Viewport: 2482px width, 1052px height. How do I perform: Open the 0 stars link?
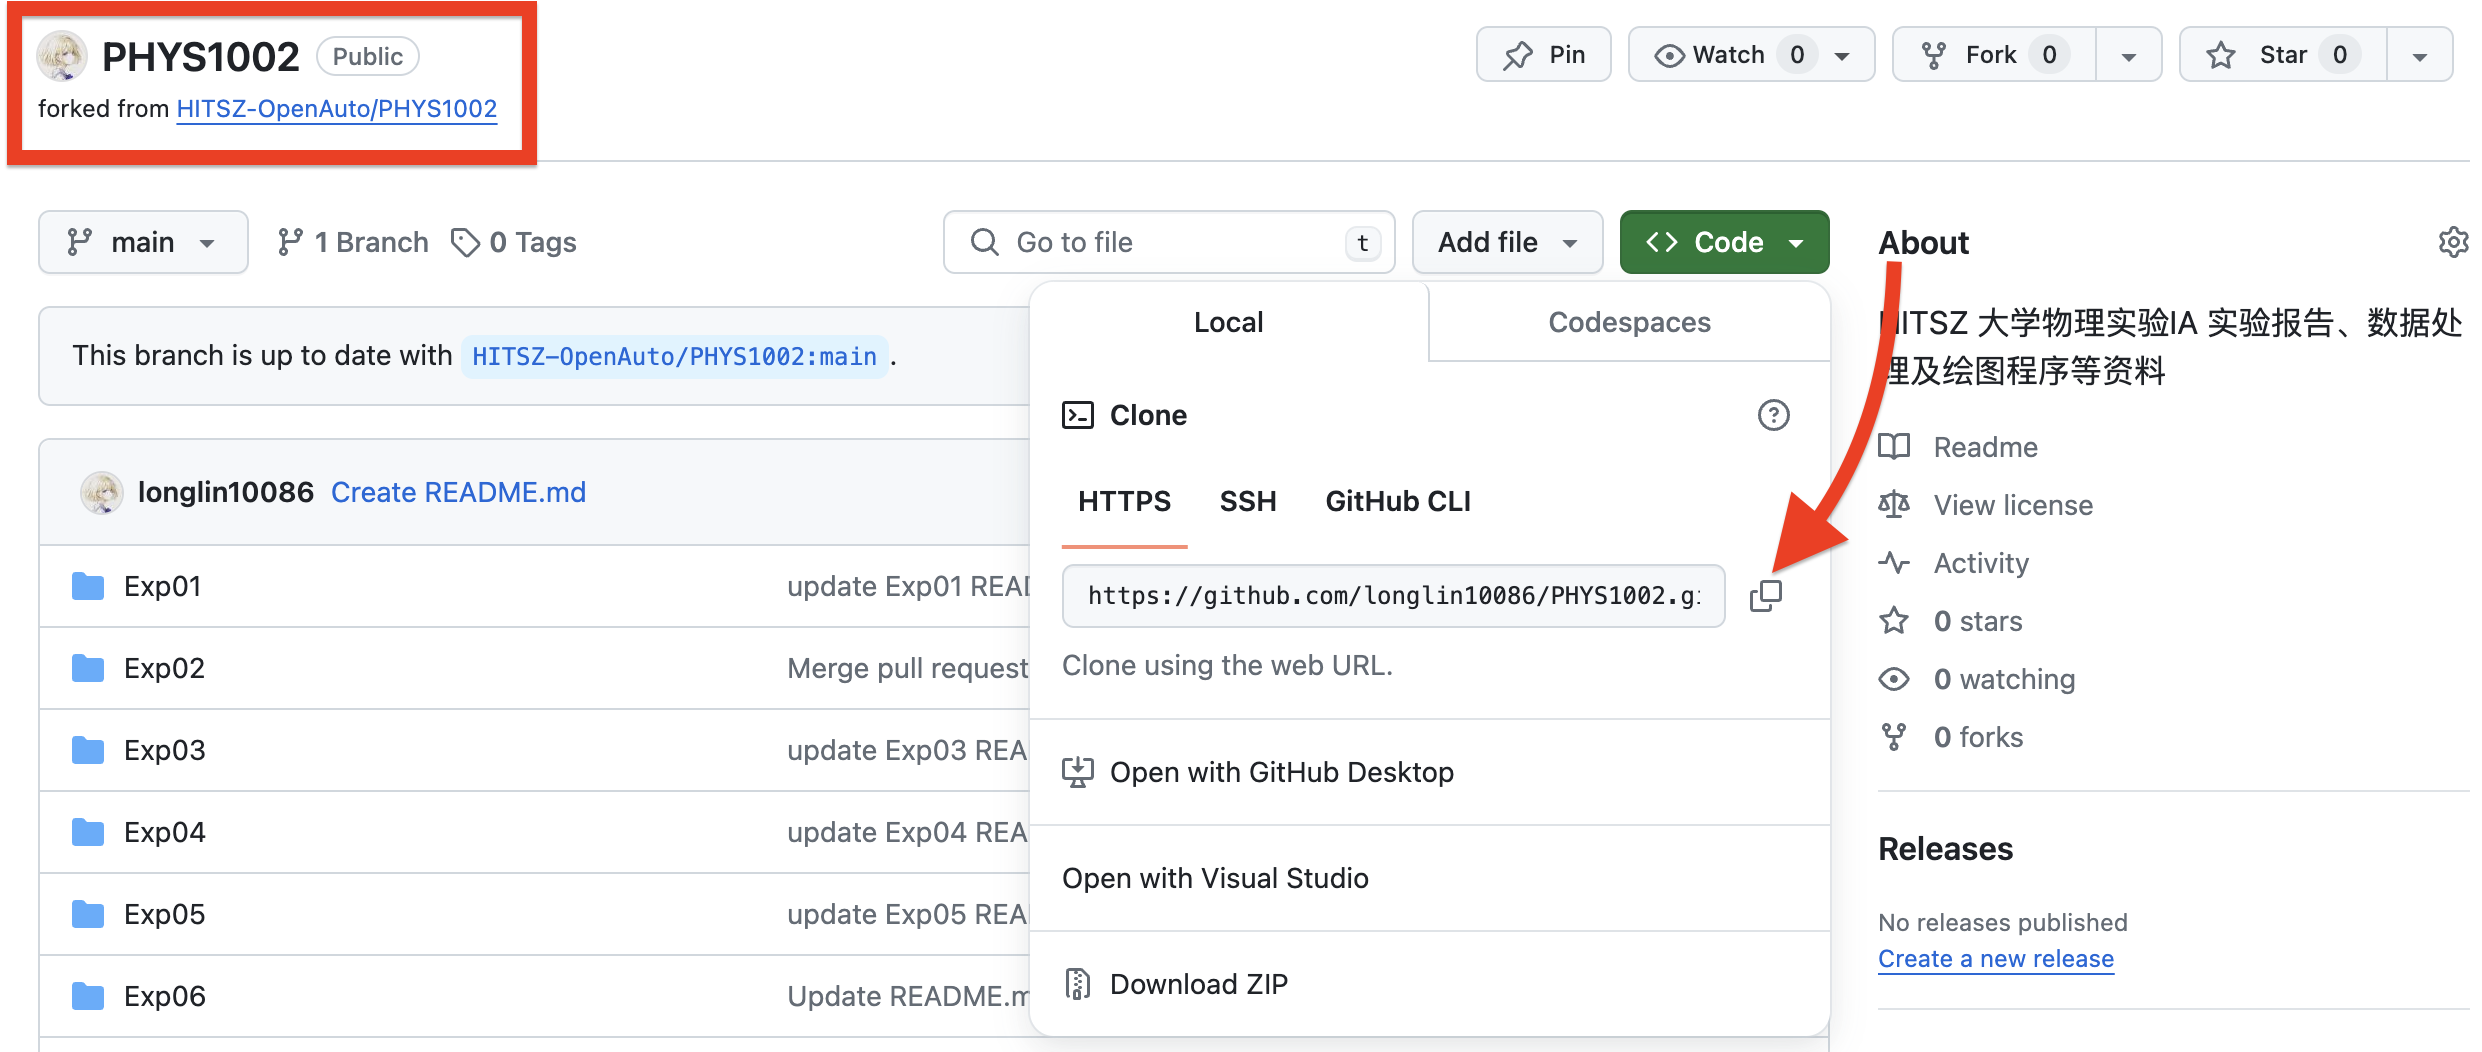(1978, 621)
